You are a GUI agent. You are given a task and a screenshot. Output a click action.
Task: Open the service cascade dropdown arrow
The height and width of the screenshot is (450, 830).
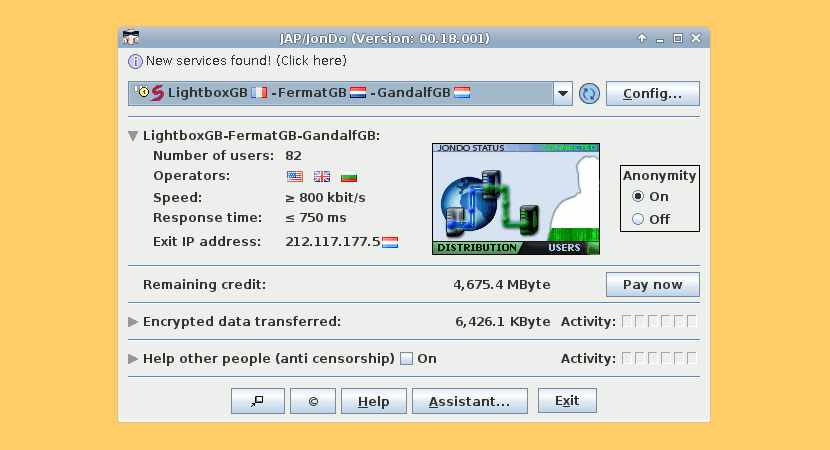[563, 94]
